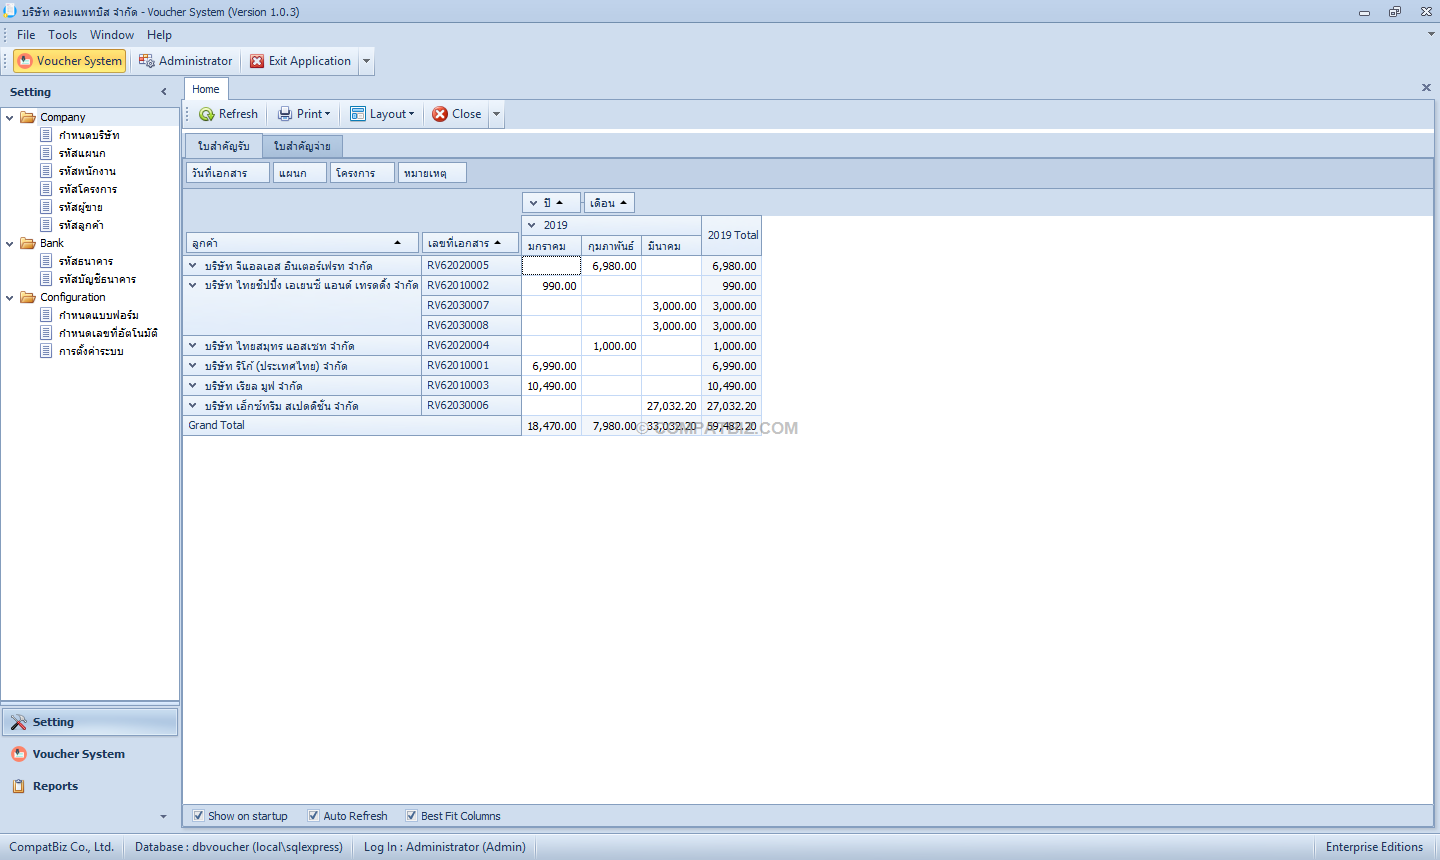Uncheck the Best Fit Columns checkbox

[x=411, y=816]
